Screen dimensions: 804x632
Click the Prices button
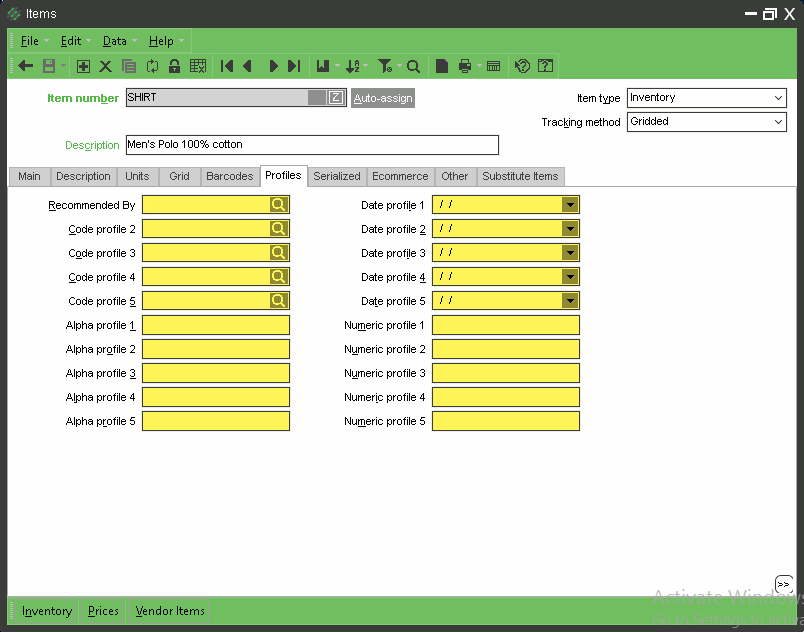(x=103, y=611)
